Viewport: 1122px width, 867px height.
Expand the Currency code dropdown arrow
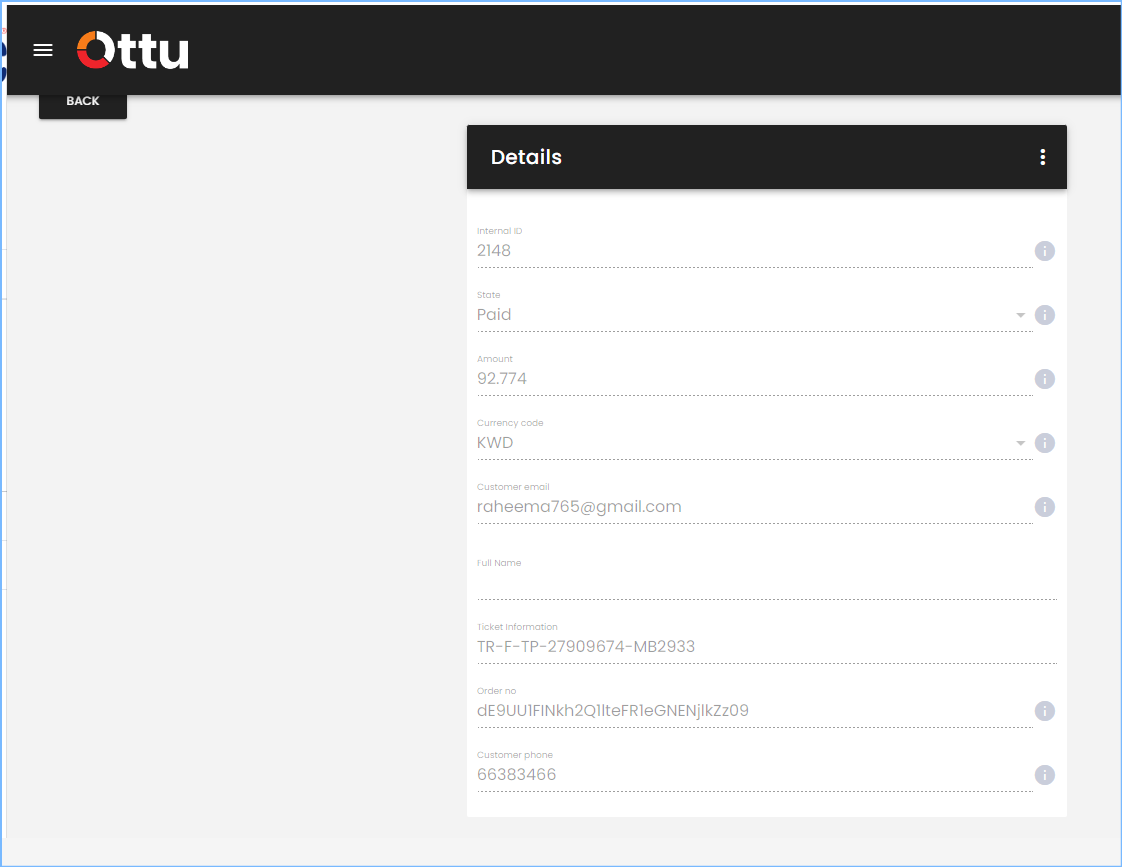pos(1020,443)
